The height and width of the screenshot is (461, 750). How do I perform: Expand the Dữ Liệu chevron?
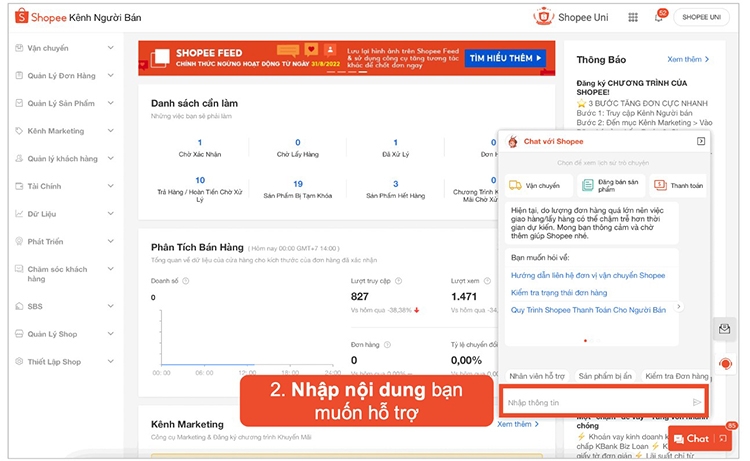pos(110,214)
